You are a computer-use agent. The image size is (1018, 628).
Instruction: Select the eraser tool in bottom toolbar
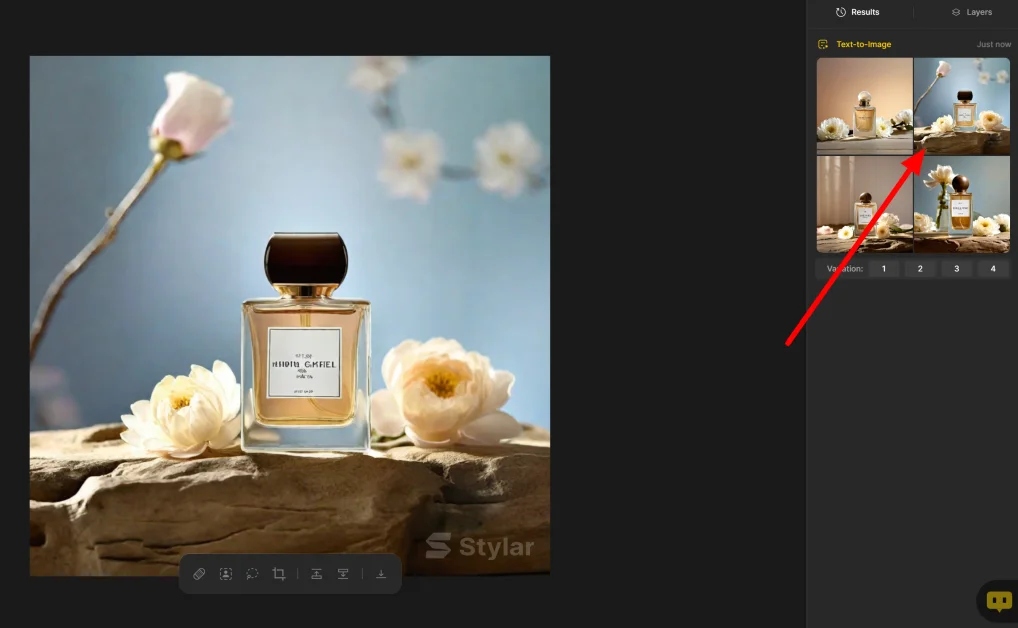point(199,574)
